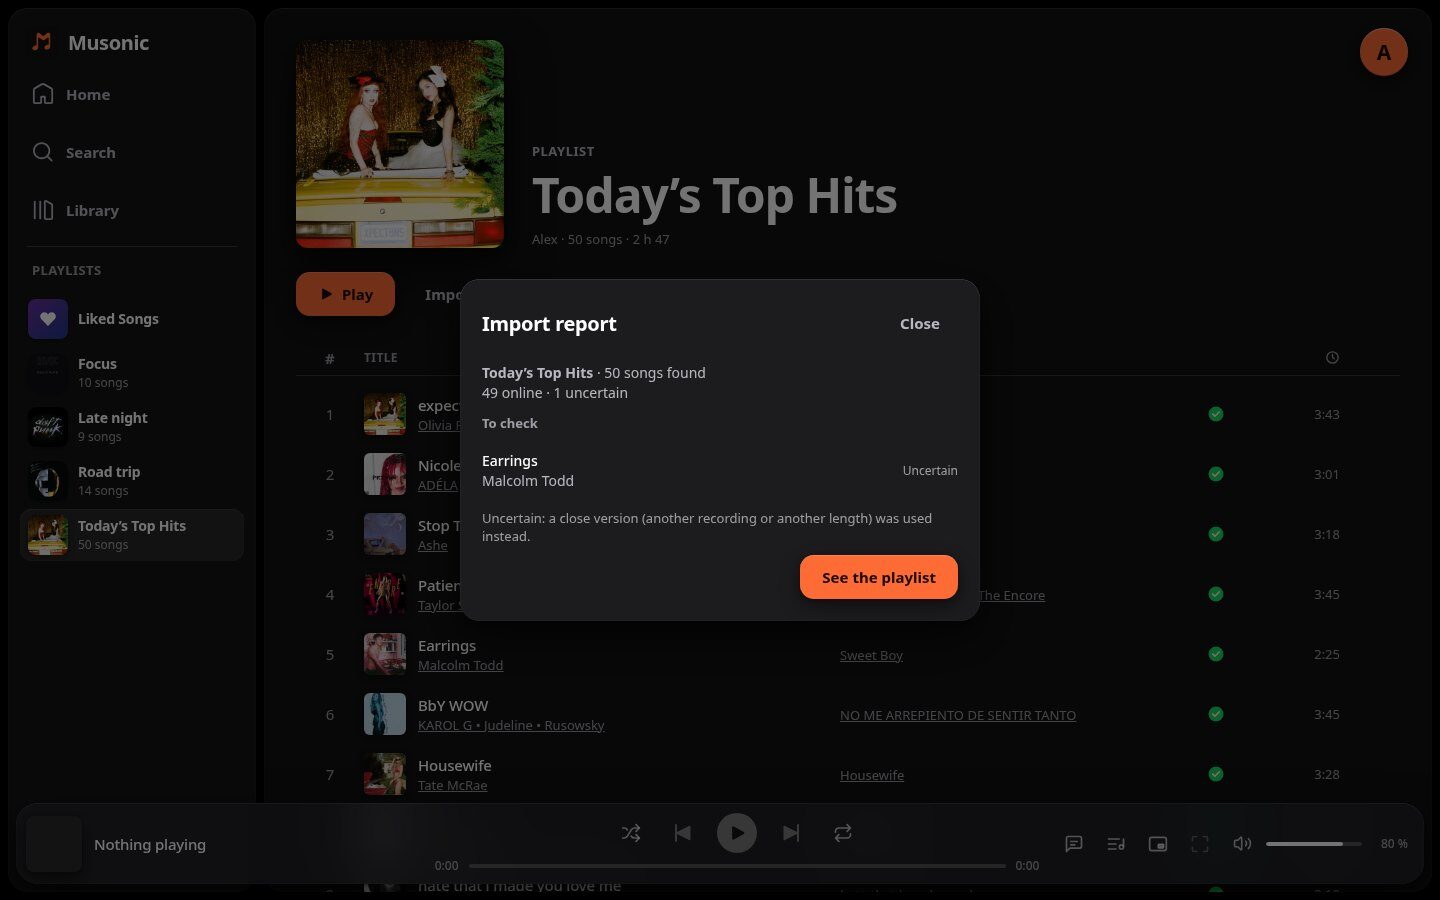The width and height of the screenshot is (1440, 900).
Task: Click track 4 green status check
Action: pyautogui.click(x=1216, y=594)
